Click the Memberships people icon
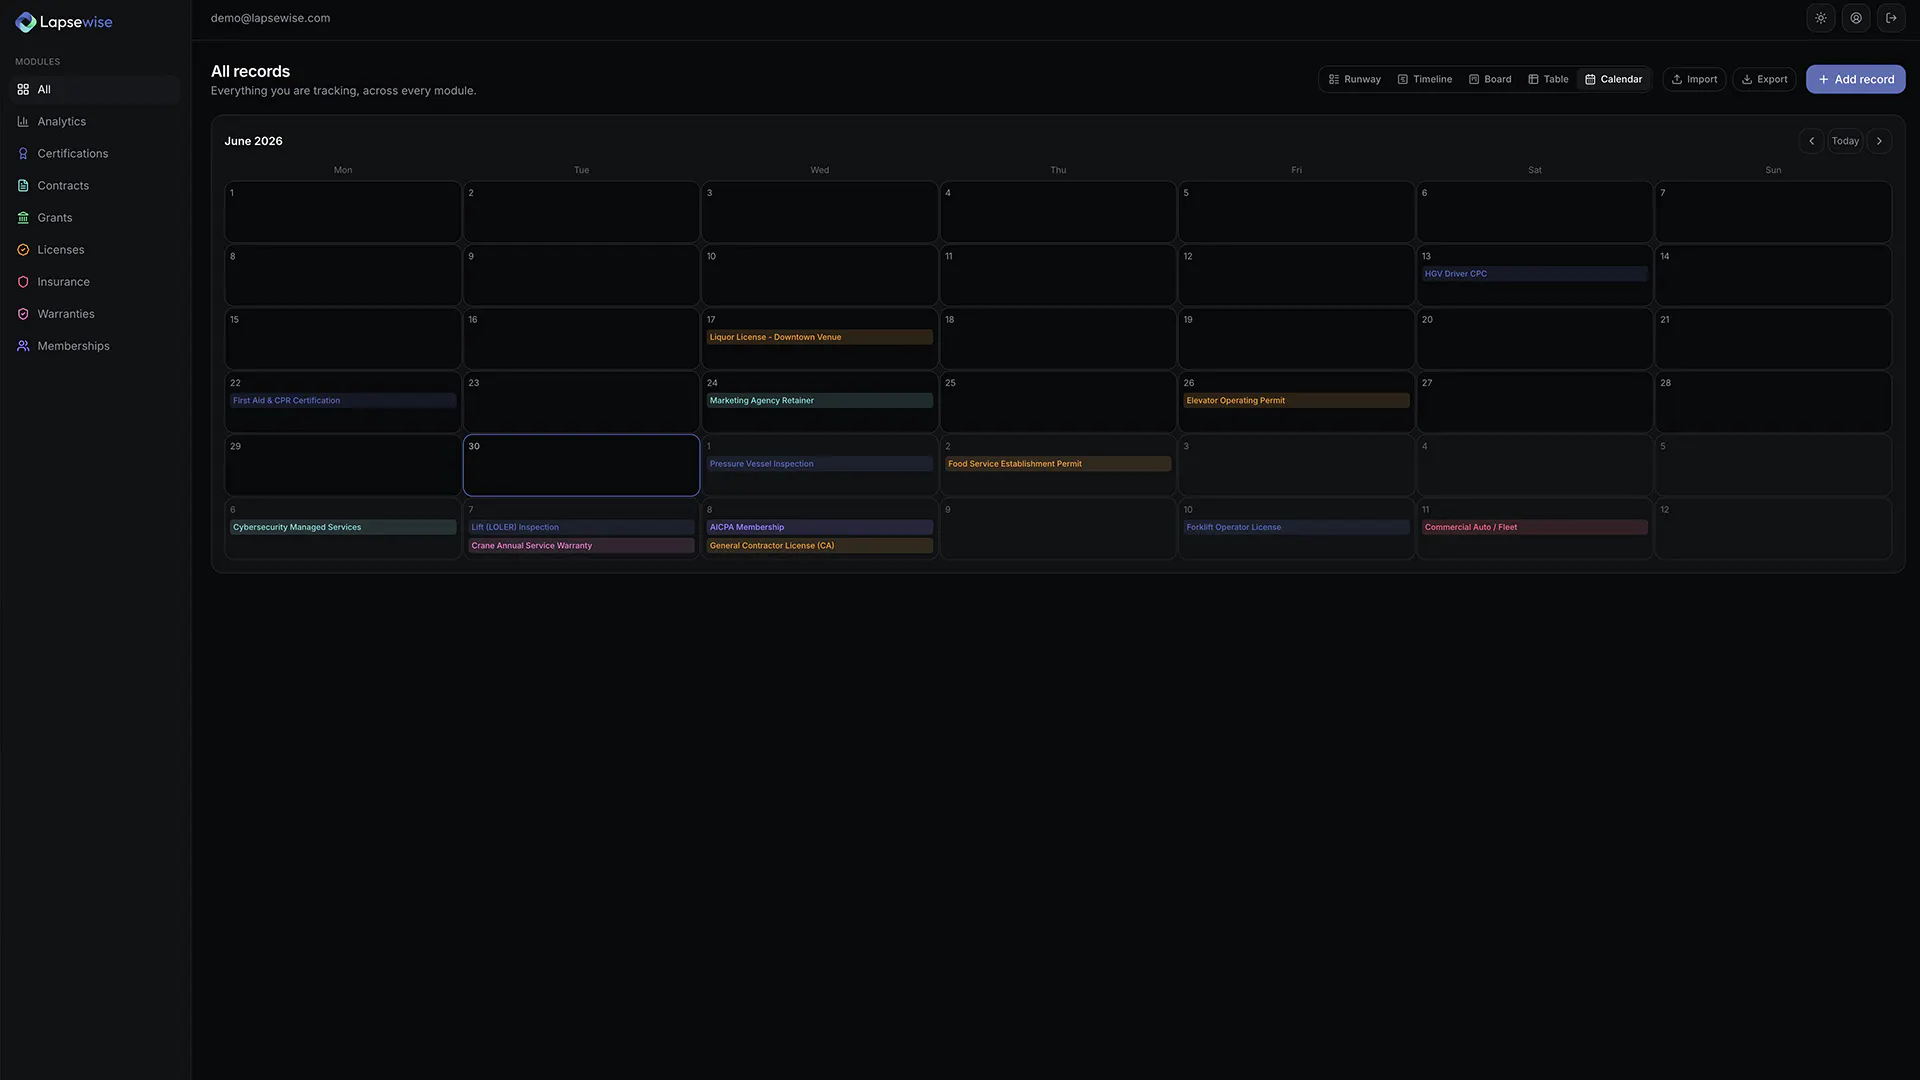Image resolution: width=1920 pixels, height=1080 pixels. click(x=23, y=346)
